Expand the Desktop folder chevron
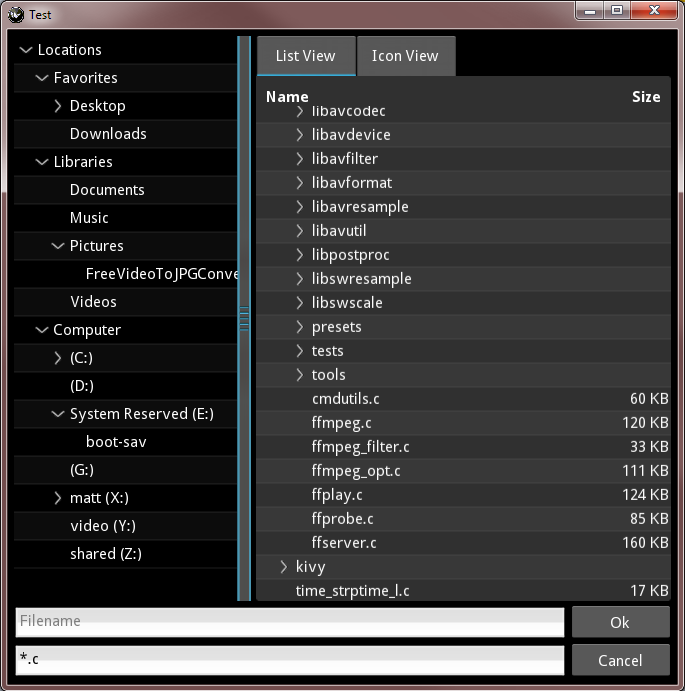Screen dimensions: 685x691 point(58,106)
